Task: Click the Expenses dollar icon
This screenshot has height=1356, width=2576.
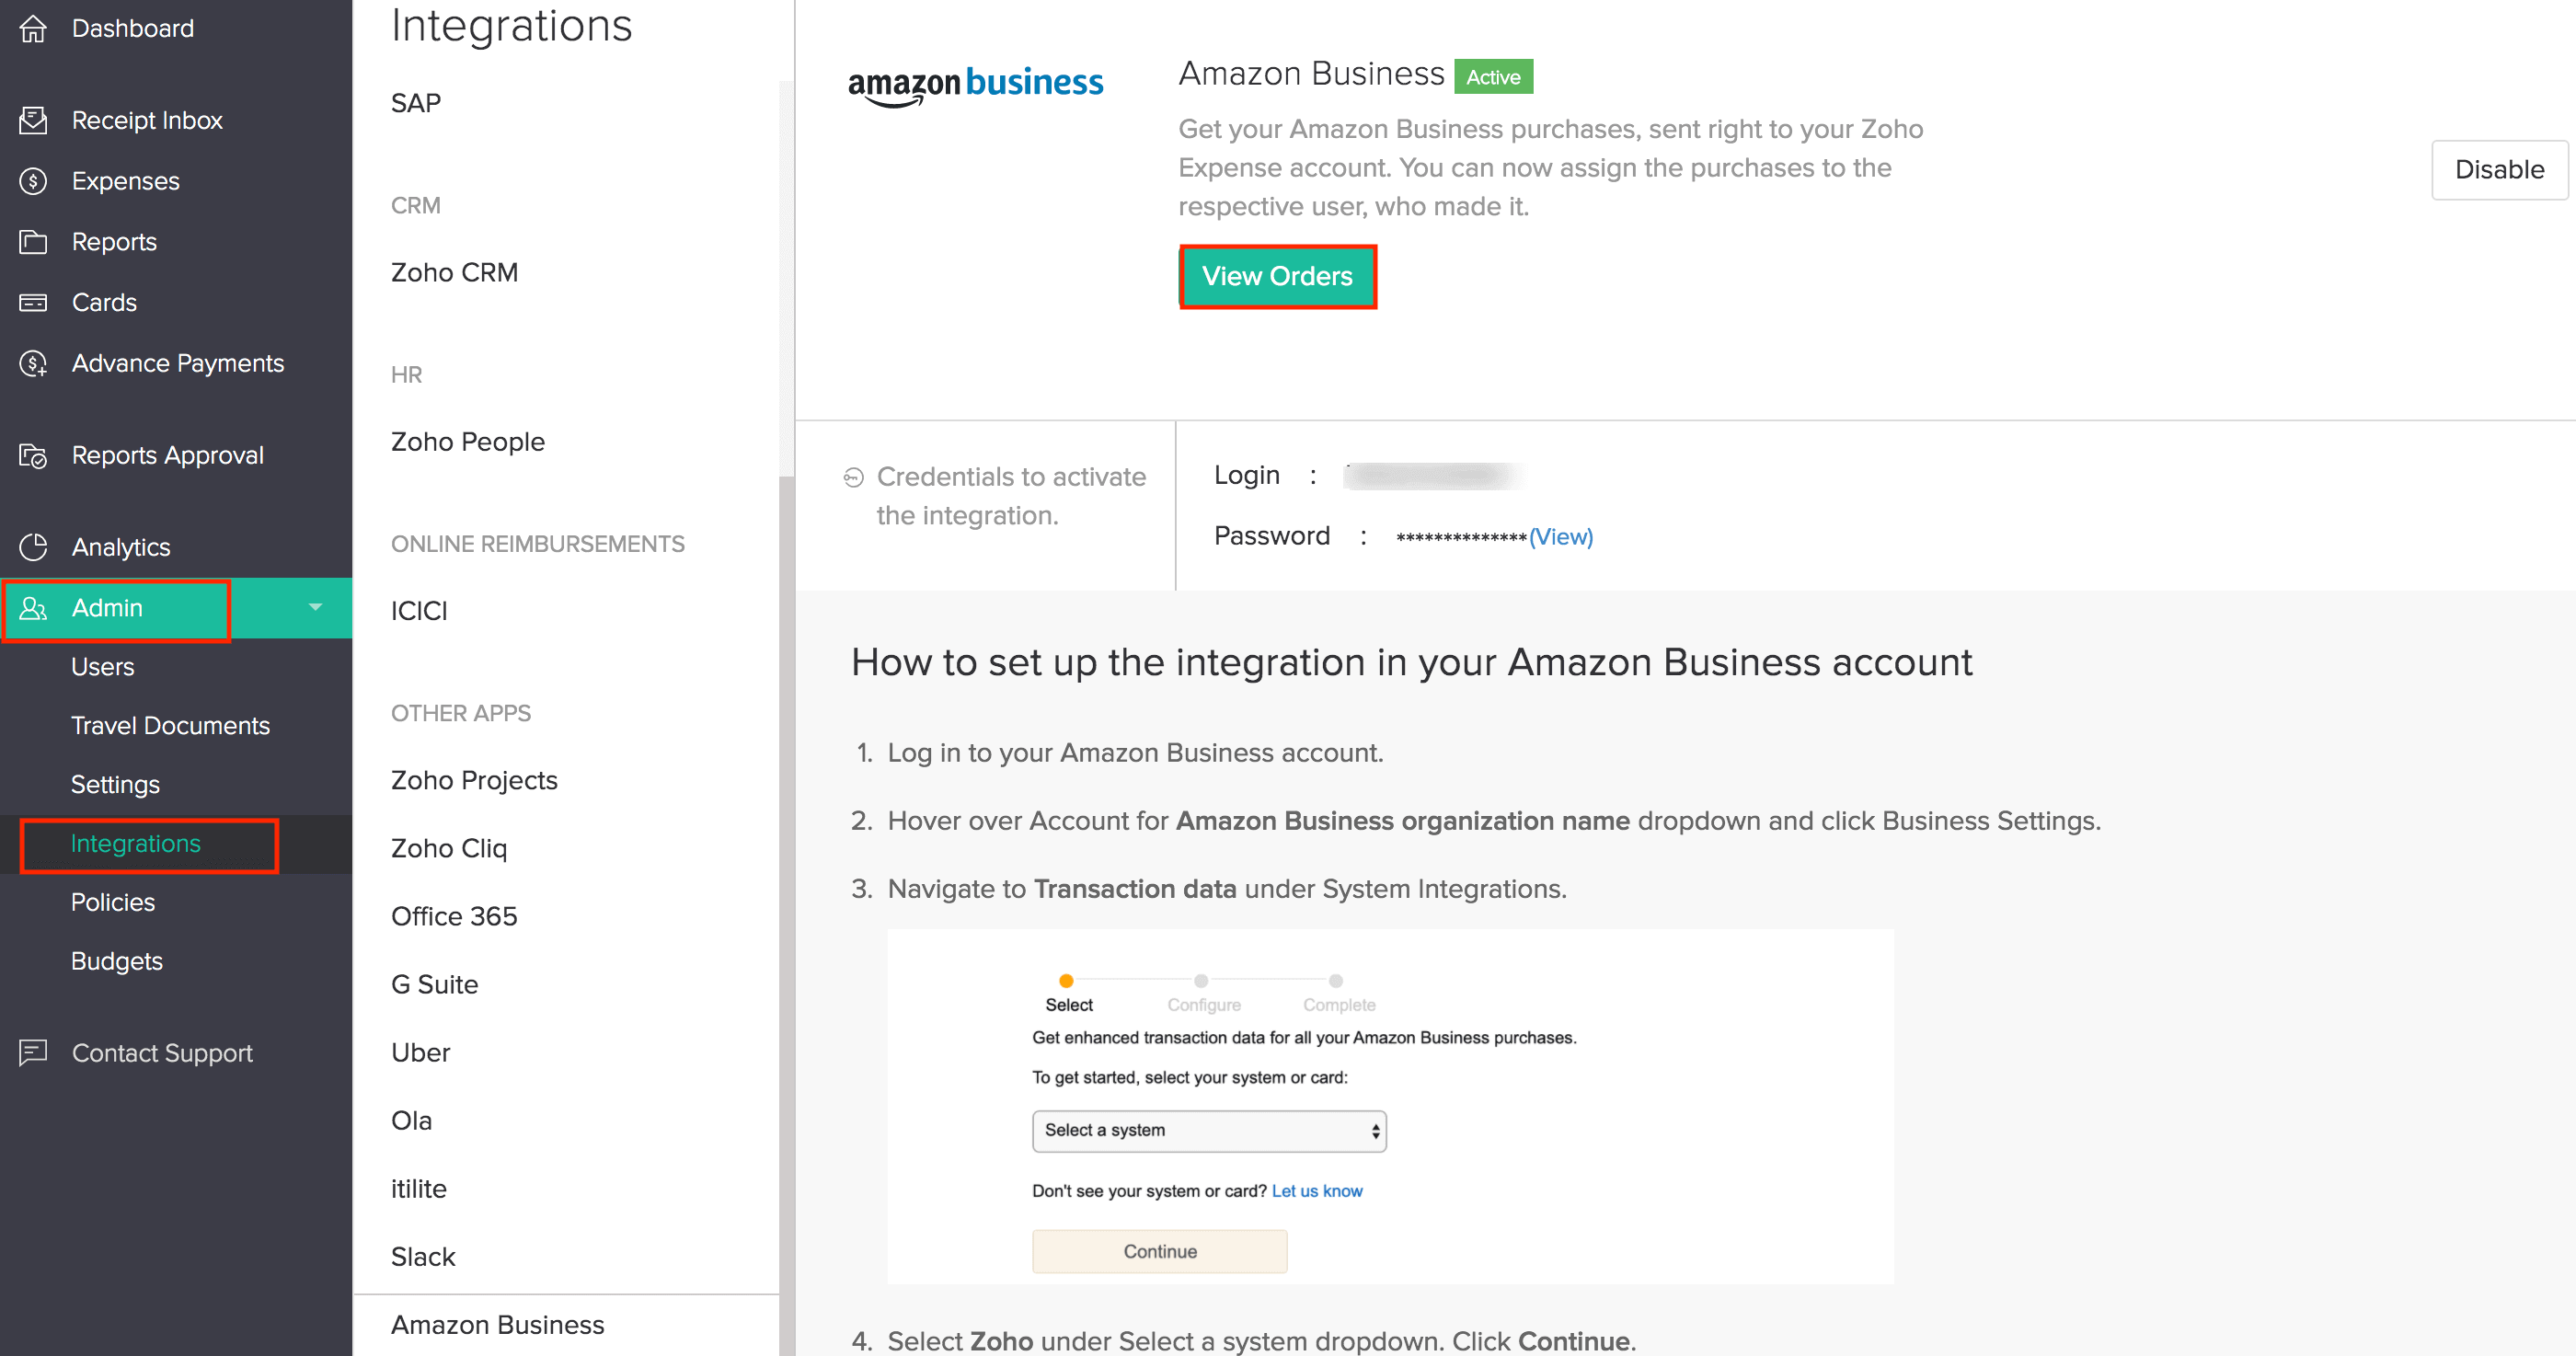Action: pyautogui.click(x=33, y=181)
